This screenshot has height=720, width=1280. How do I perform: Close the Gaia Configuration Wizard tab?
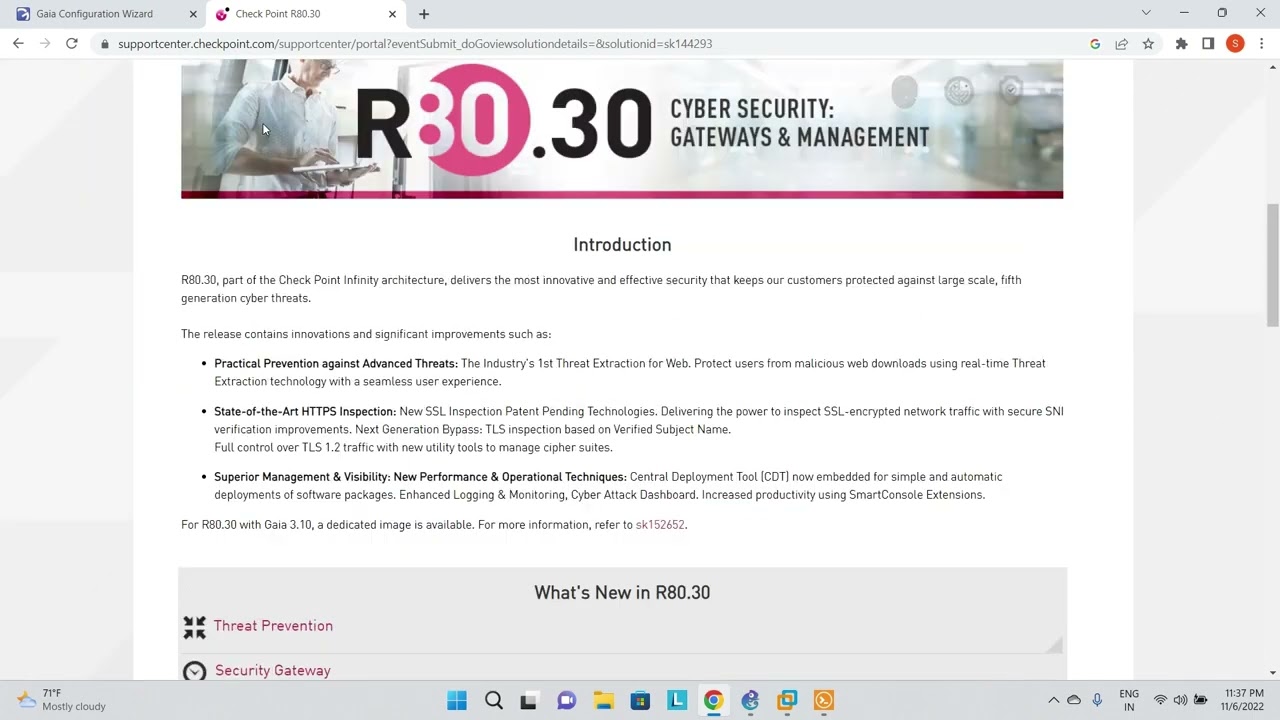click(x=193, y=14)
